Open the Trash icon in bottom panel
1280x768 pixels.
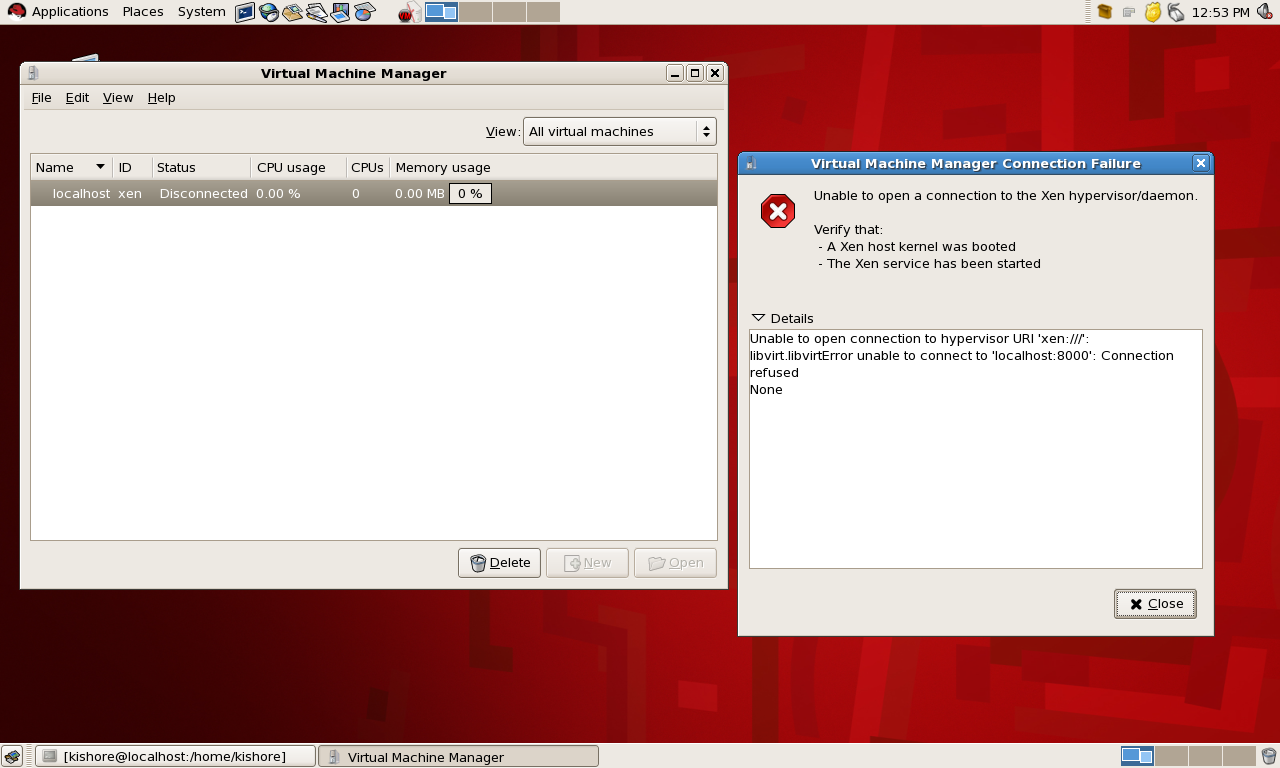coord(1268,756)
